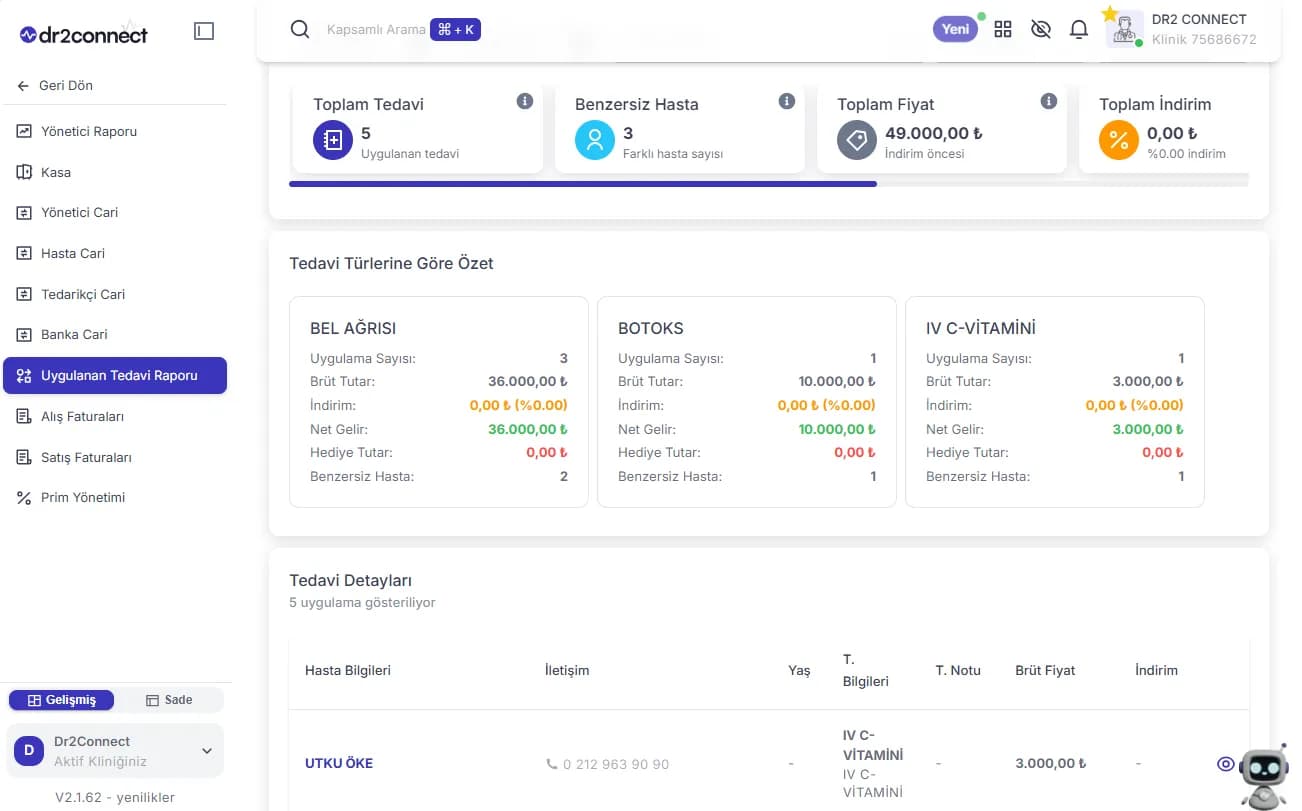Click the search magnifier icon
1302x811 pixels.
point(300,29)
